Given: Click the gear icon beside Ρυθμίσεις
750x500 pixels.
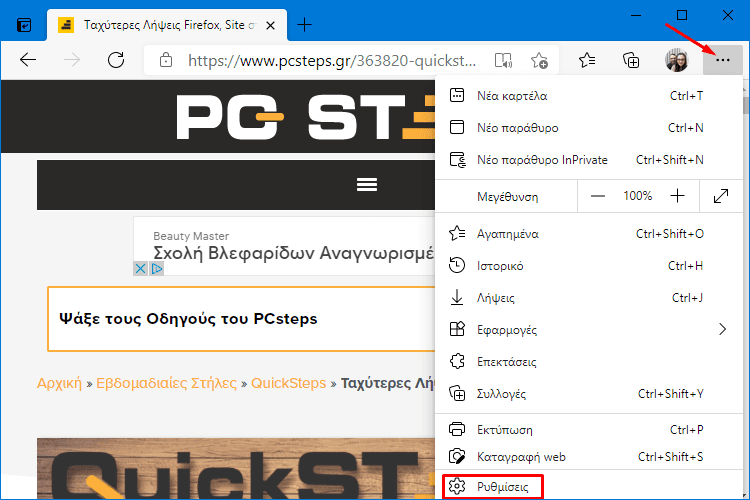Looking at the screenshot, I should pos(457,487).
